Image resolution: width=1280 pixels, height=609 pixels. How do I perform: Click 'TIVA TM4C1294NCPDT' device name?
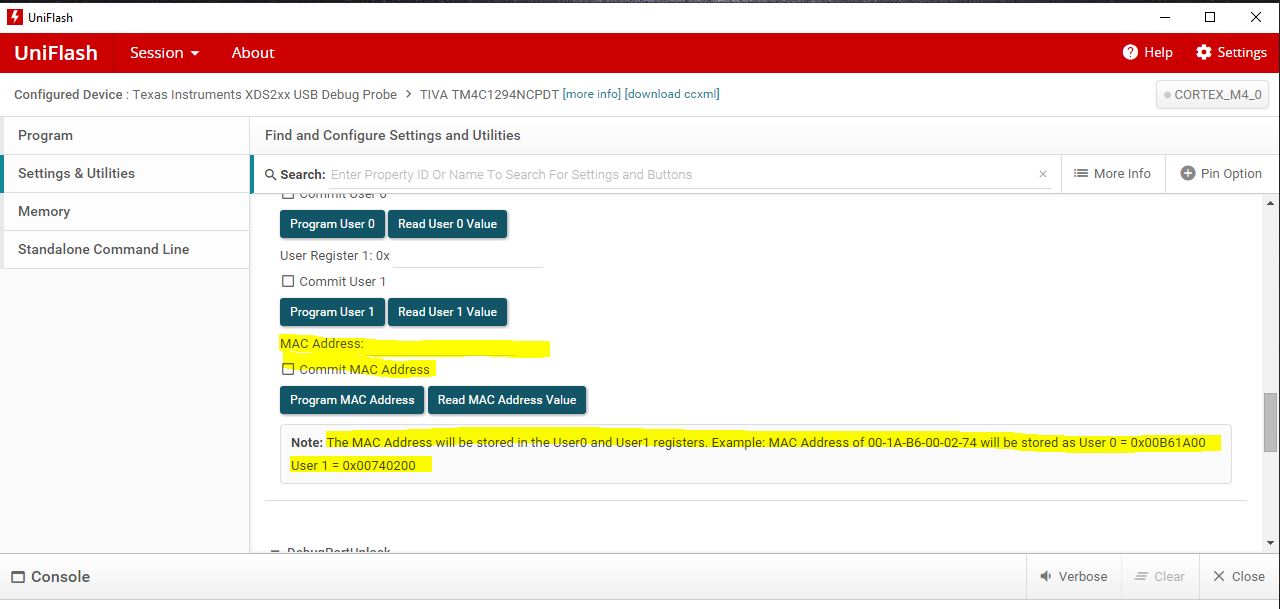[489, 94]
